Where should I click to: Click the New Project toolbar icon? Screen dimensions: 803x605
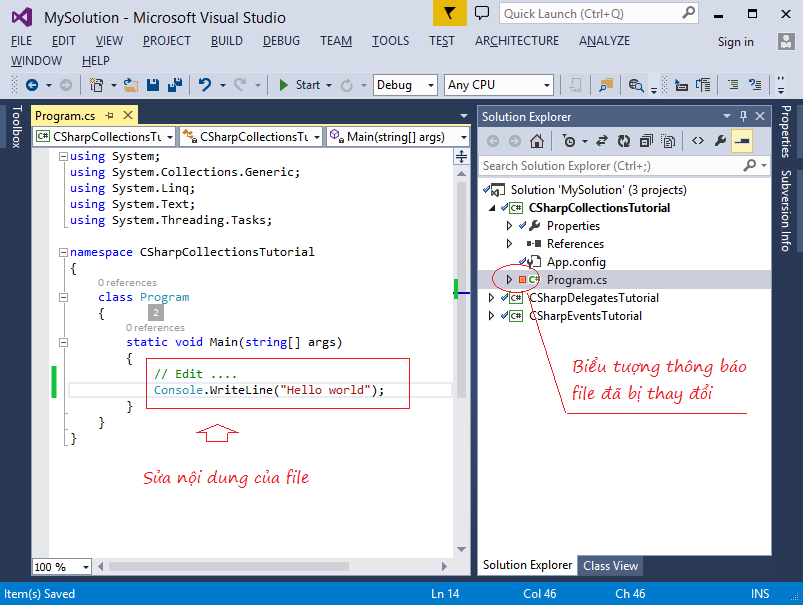pyautogui.click(x=96, y=85)
